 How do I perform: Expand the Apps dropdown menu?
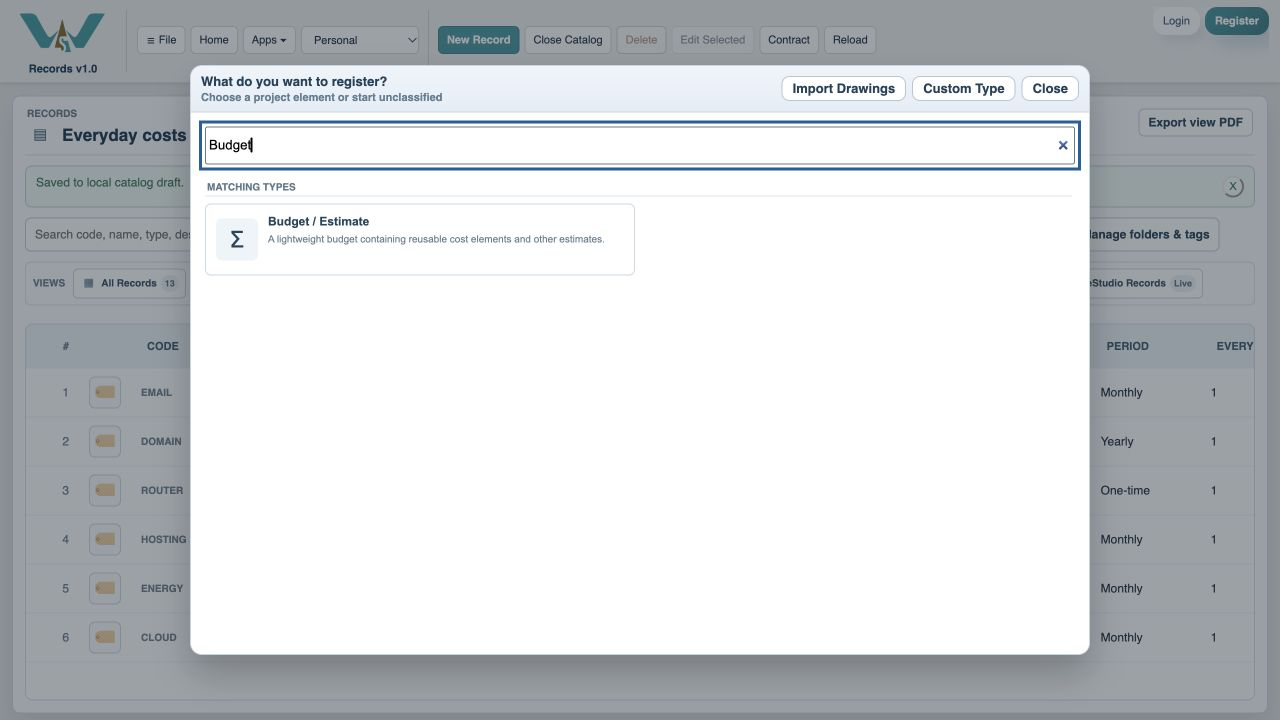coord(269,40)
